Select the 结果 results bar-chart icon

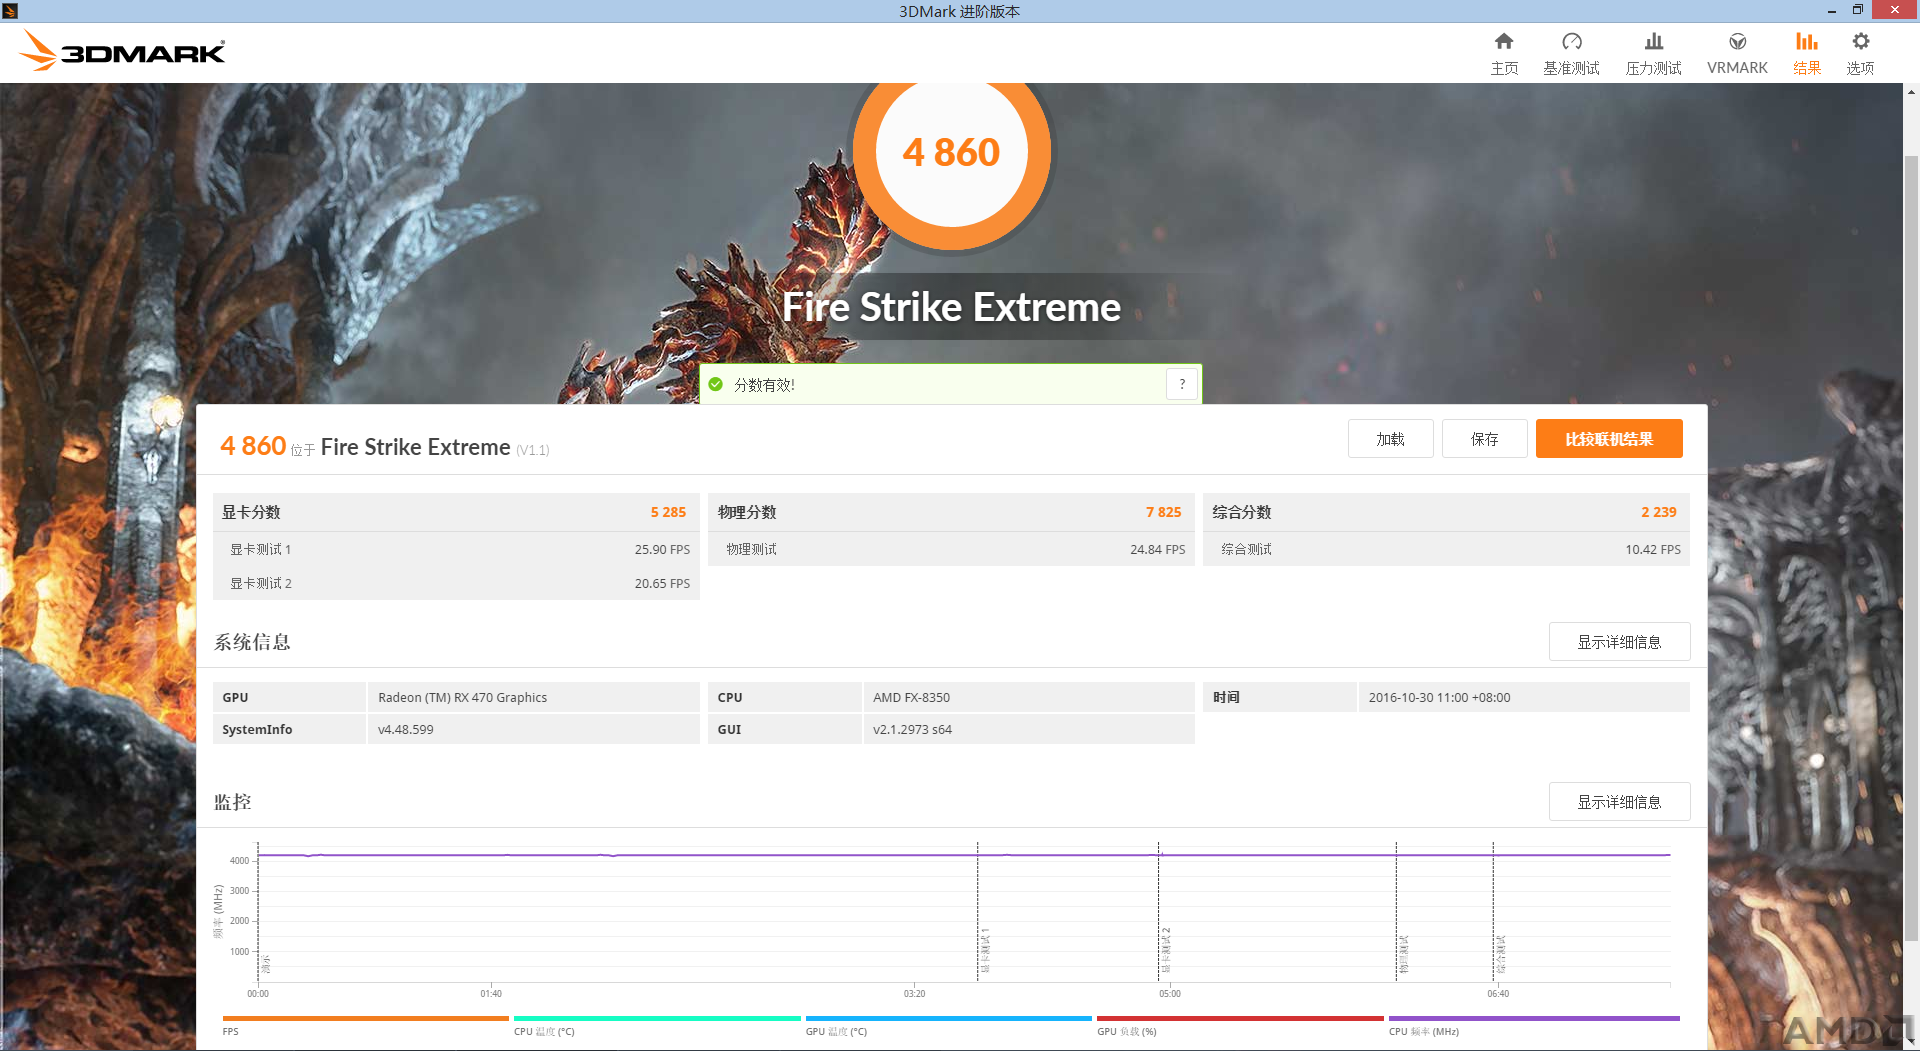coord(1806,42)
